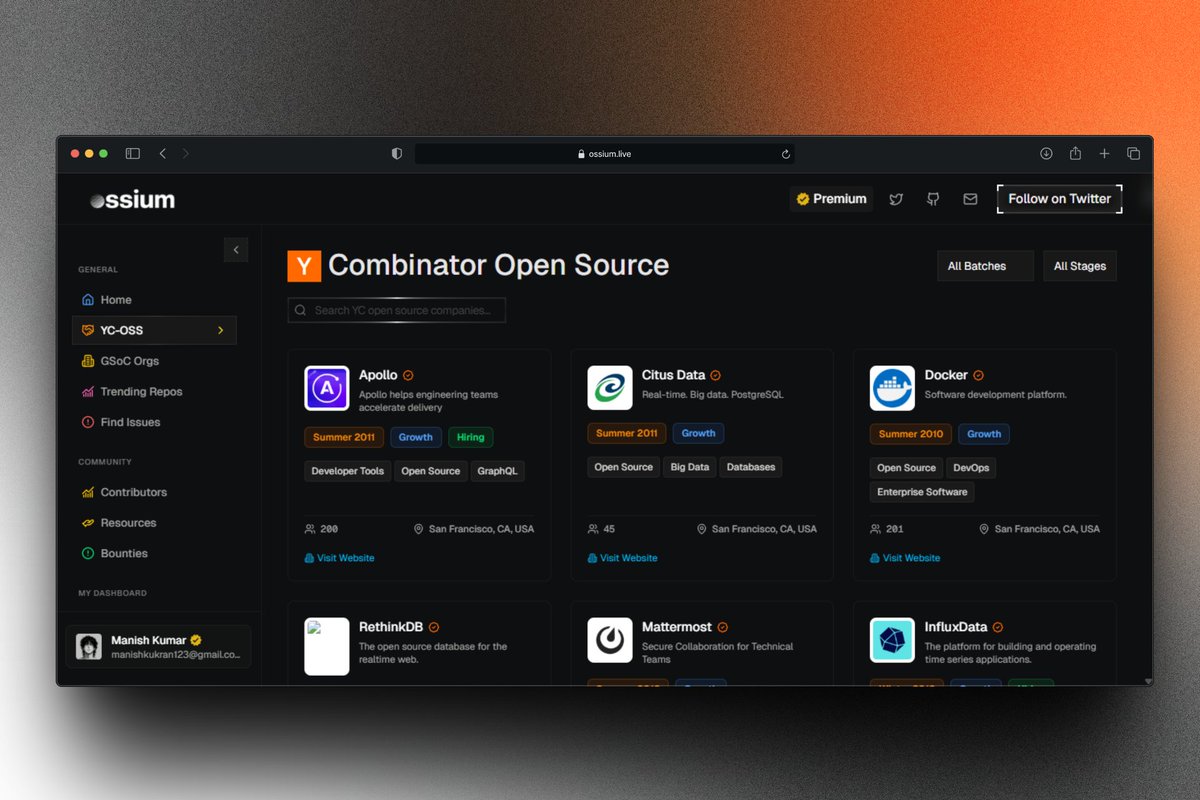Click the Mattermost company logo
This screenshot has height=800, width=1200.
(x=609, y=640)
